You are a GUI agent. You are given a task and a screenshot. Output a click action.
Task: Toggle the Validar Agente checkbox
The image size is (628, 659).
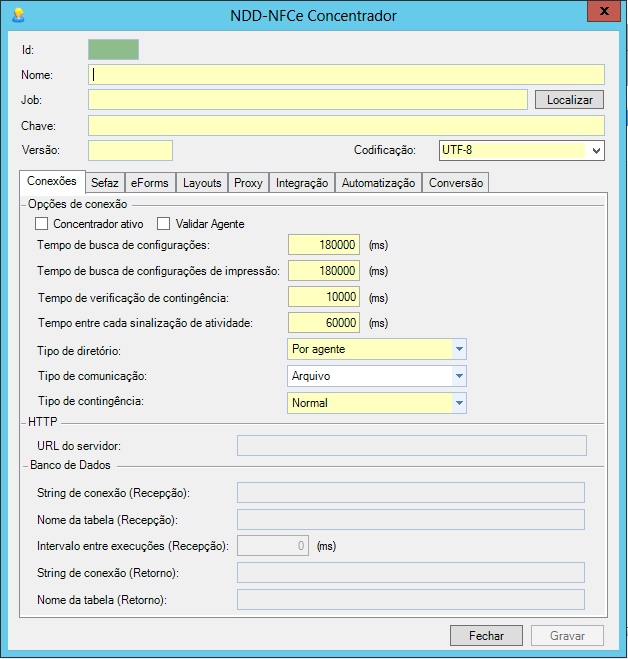(x=164, y=224)
